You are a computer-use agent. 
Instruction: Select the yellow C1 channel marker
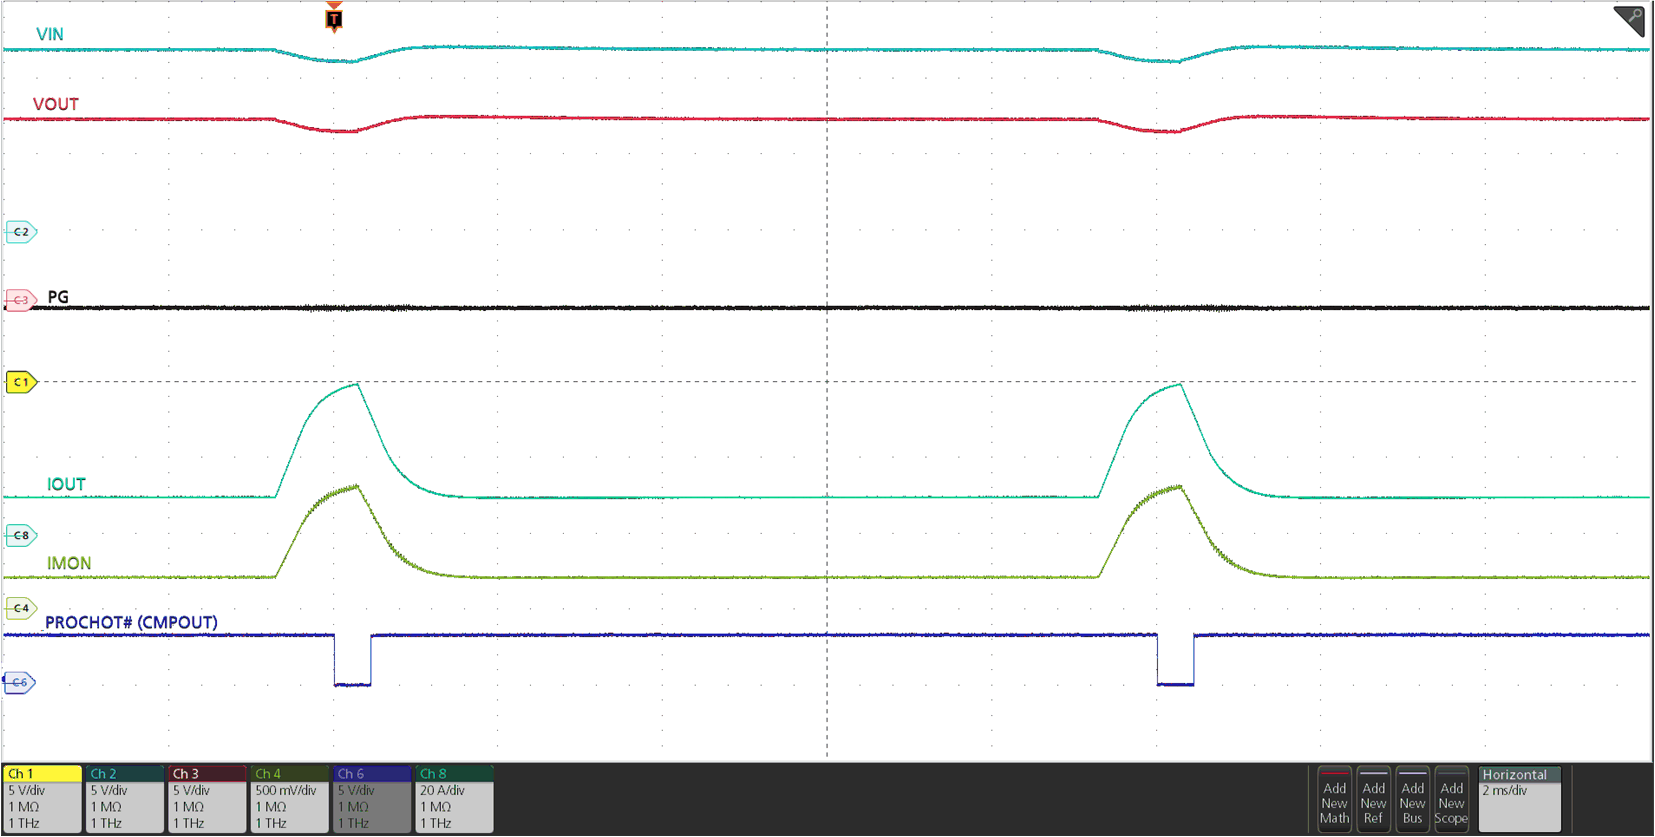tap(21, 382)
